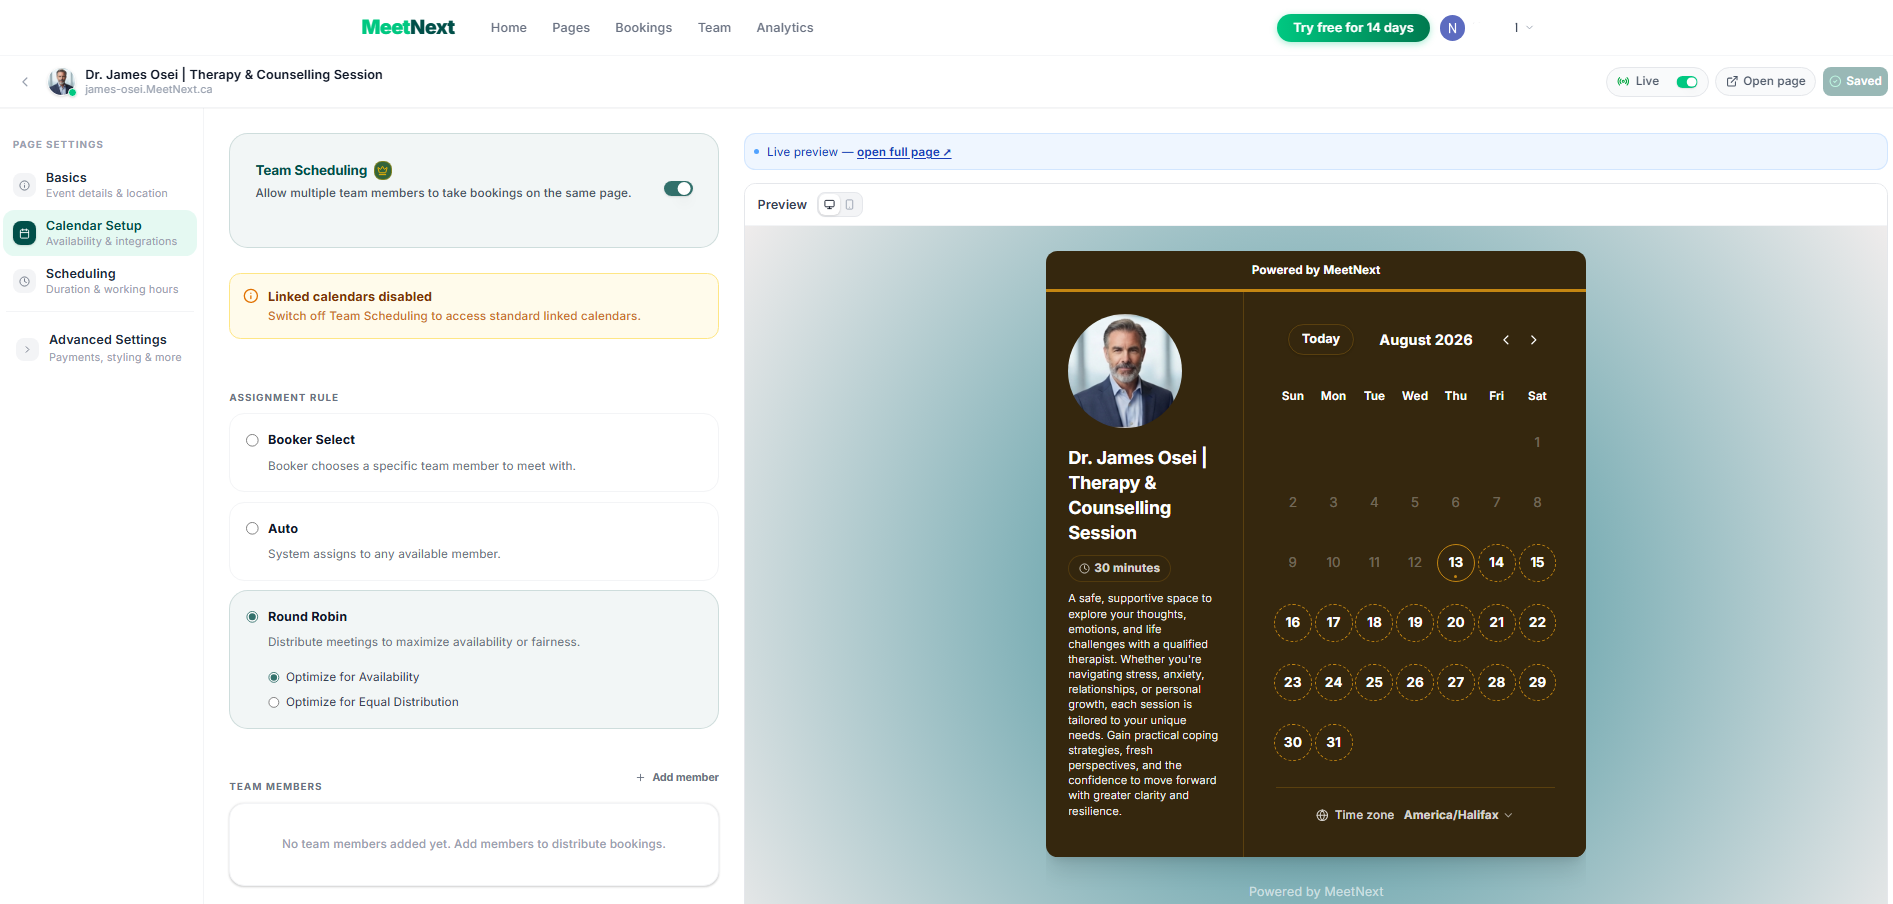The height and width of the screenshot is (904, 1893).
Task: Open the Pages menu
Action: tap(571, 28)
